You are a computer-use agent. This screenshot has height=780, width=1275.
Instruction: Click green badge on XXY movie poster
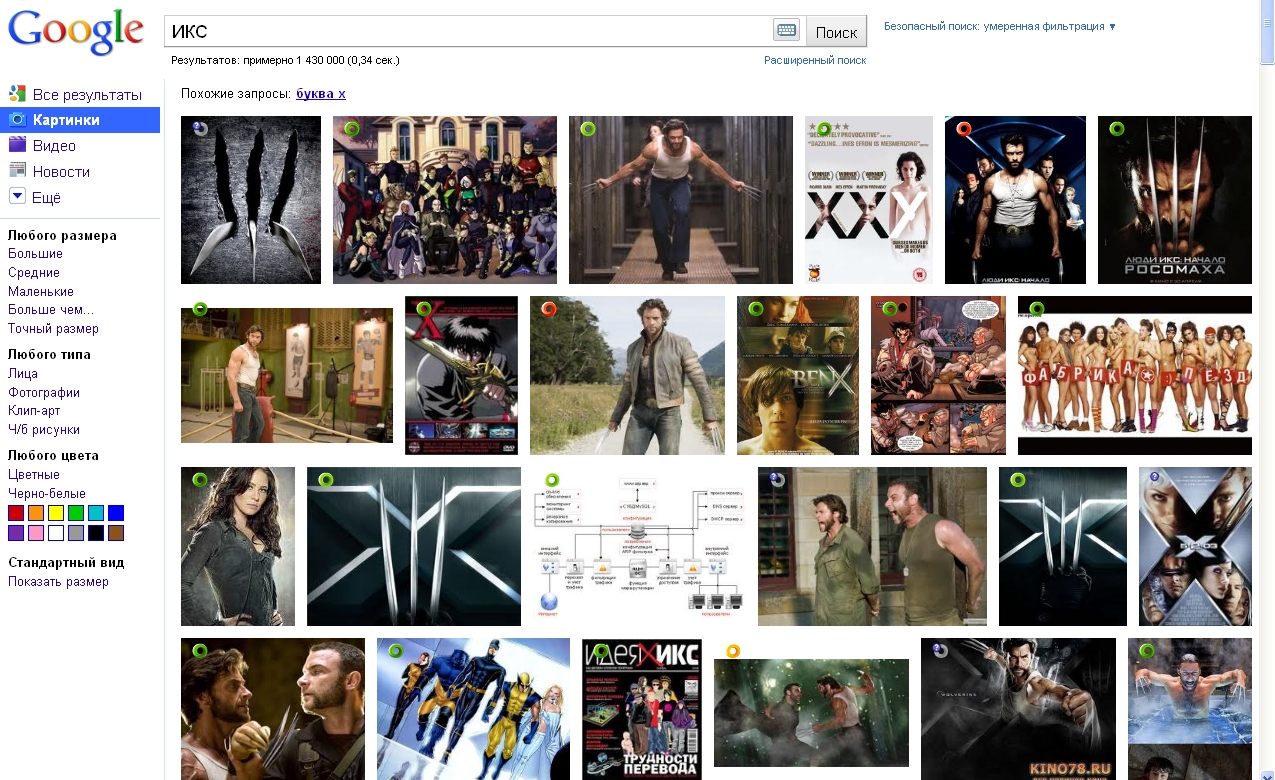[x=824, y=129]
